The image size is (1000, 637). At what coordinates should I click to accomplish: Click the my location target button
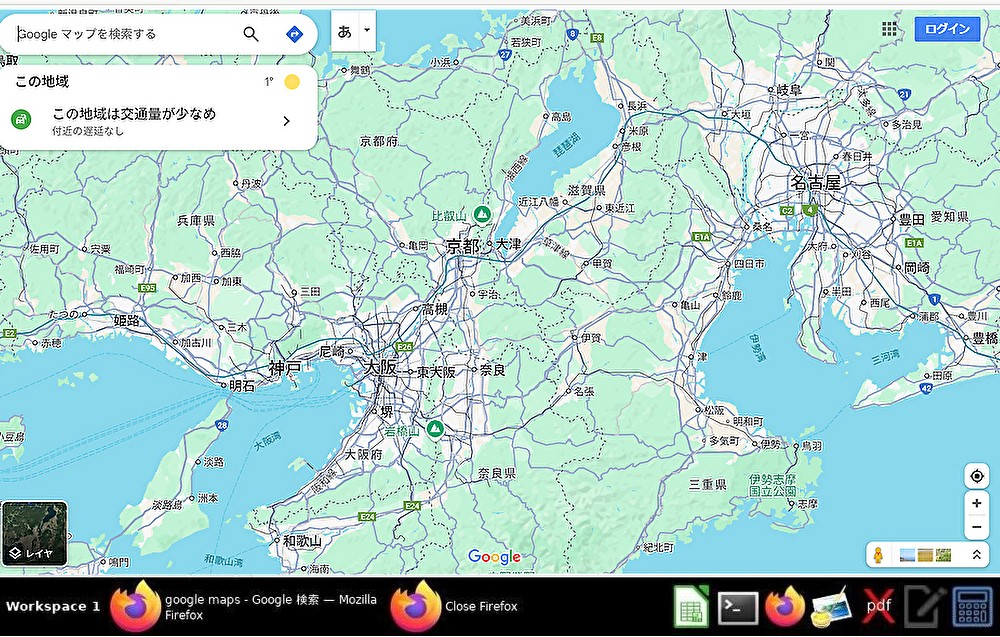click(976, 476)
